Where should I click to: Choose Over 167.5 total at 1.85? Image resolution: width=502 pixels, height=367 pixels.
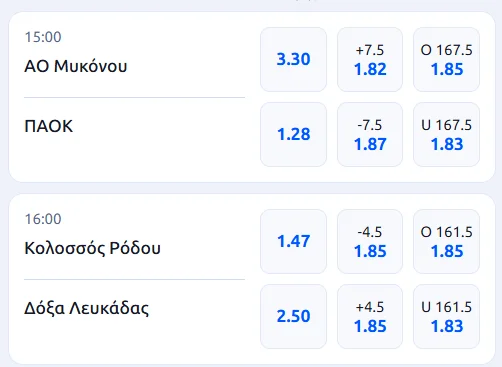coord(447,59)
